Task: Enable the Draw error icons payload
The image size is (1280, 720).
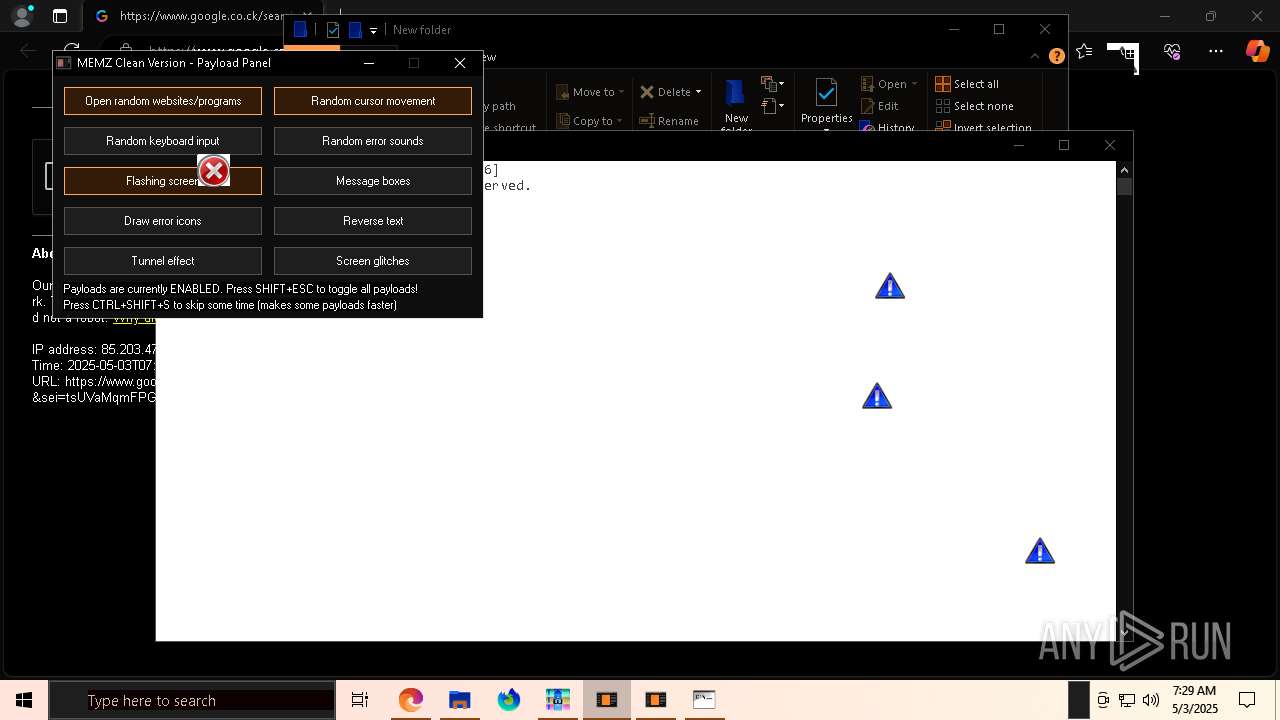Action: (x=163, y=221)
